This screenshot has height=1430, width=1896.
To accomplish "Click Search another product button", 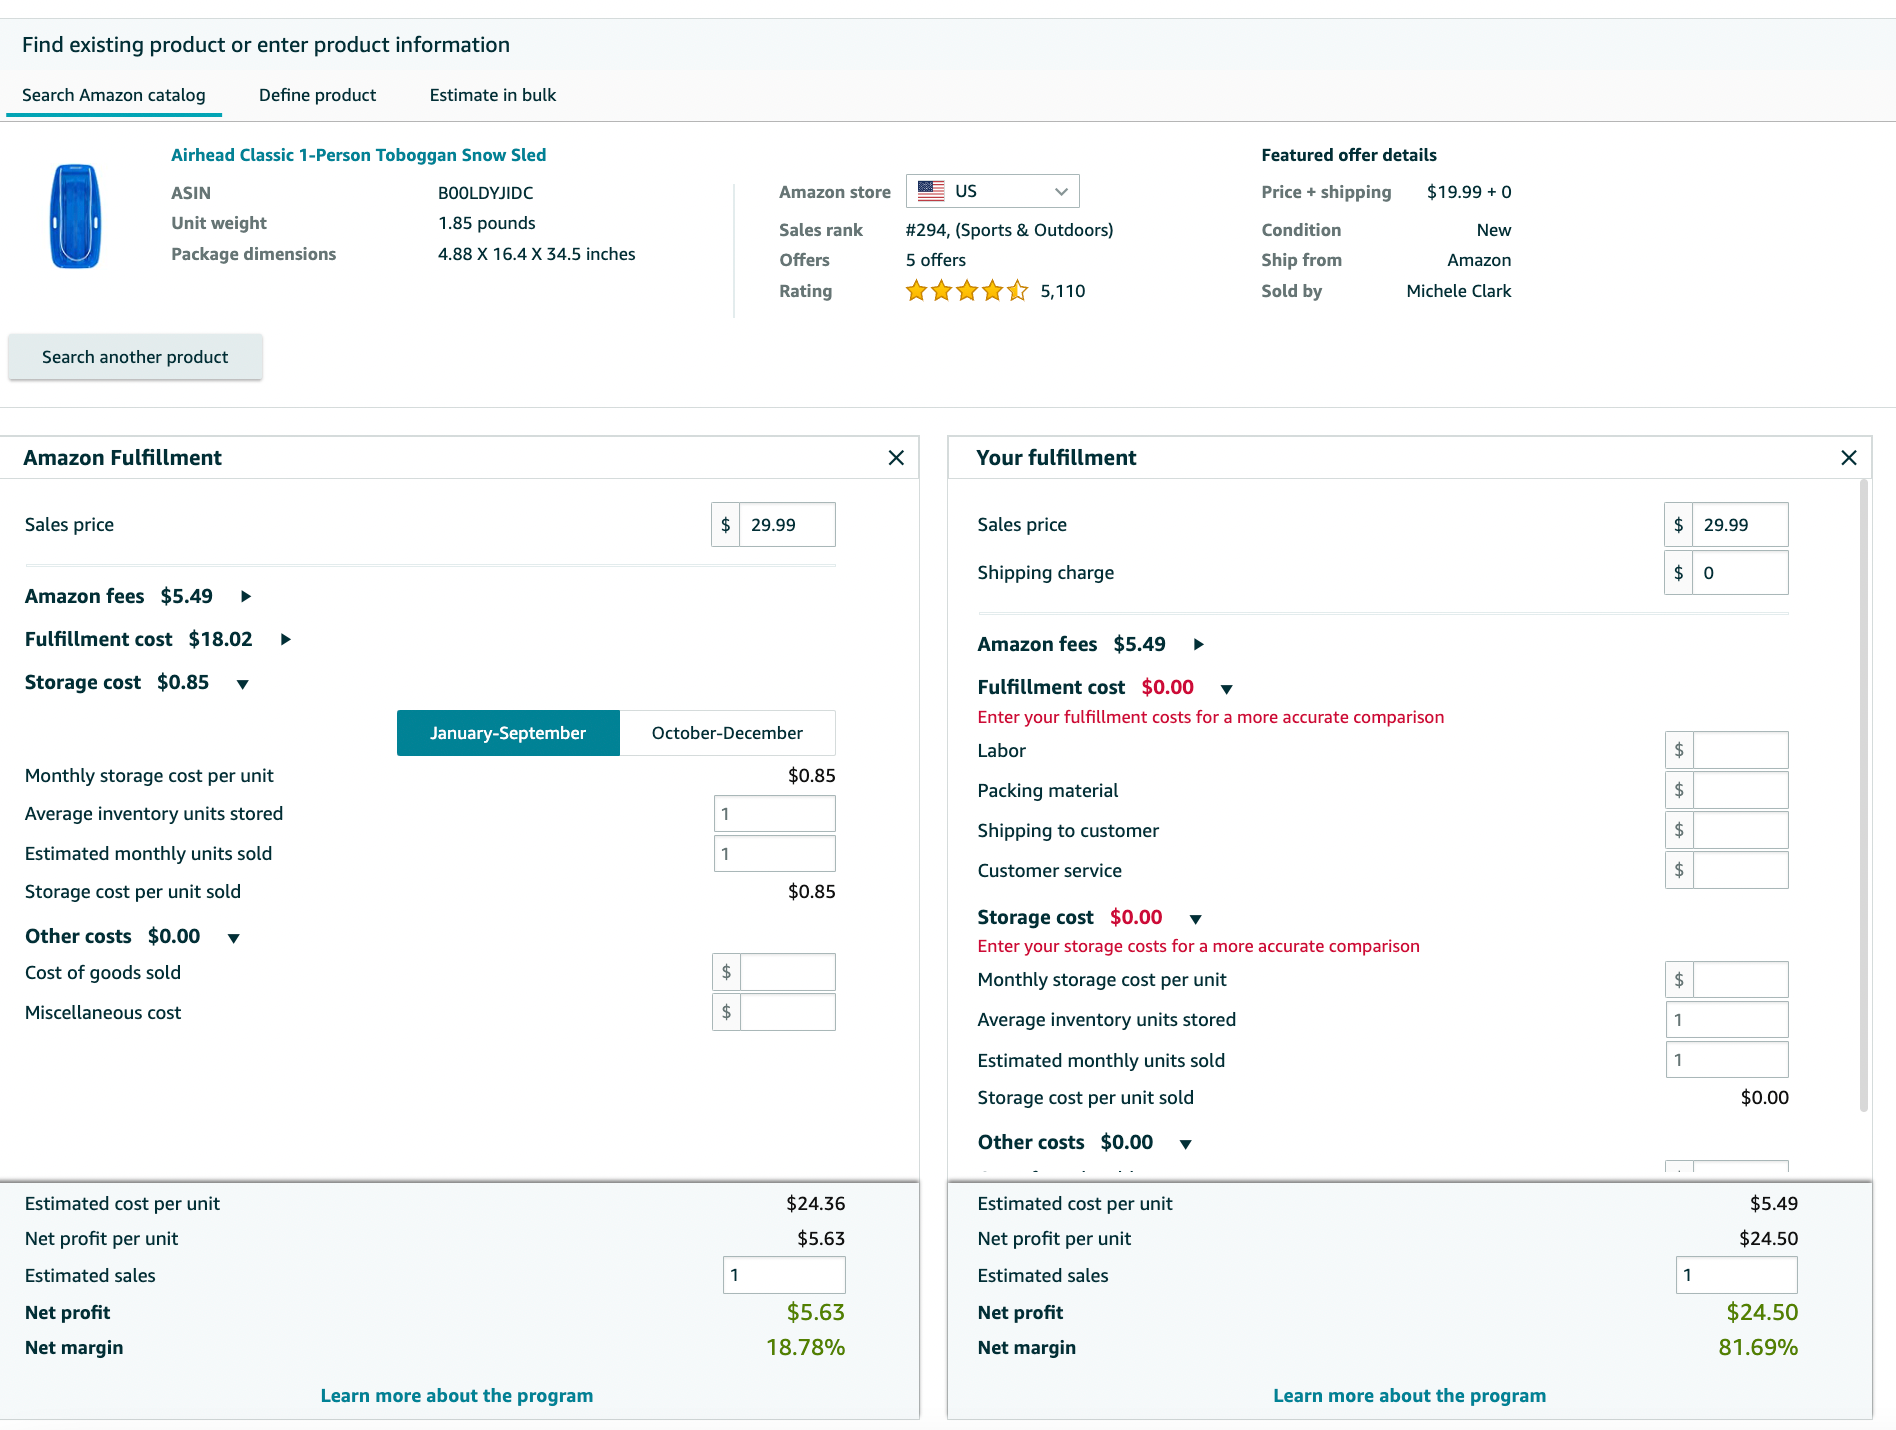I will coord(135,357).
